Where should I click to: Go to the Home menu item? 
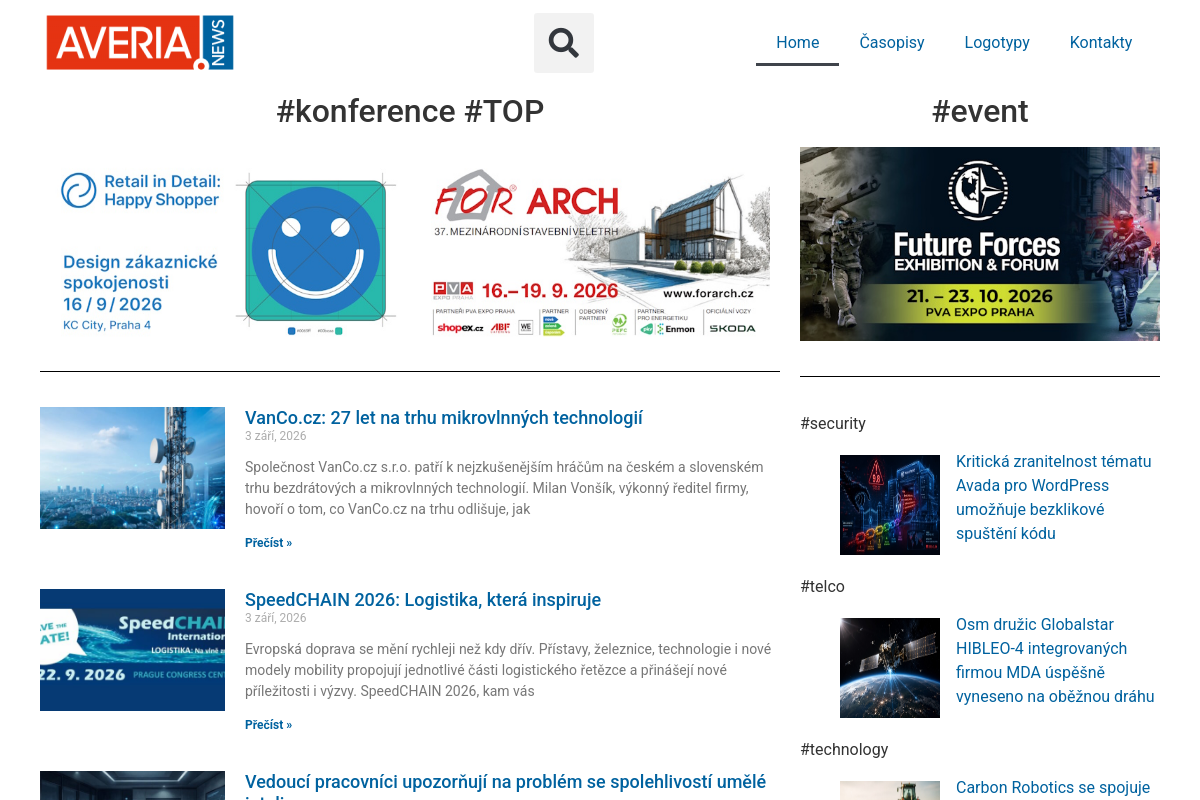[x=797, y=42]
